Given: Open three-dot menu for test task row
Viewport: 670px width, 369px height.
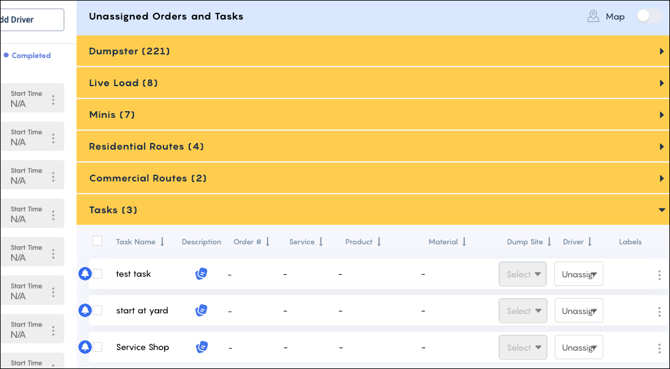Looking at the screenshot, I should 659,275.
